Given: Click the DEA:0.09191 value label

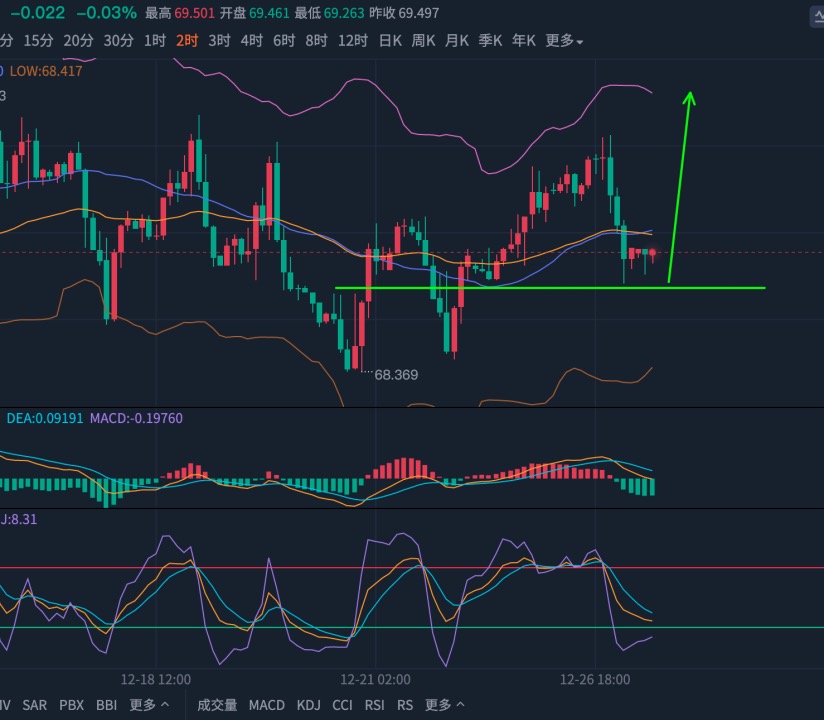Looking at the screenshot, I should (x=45, y=418).
